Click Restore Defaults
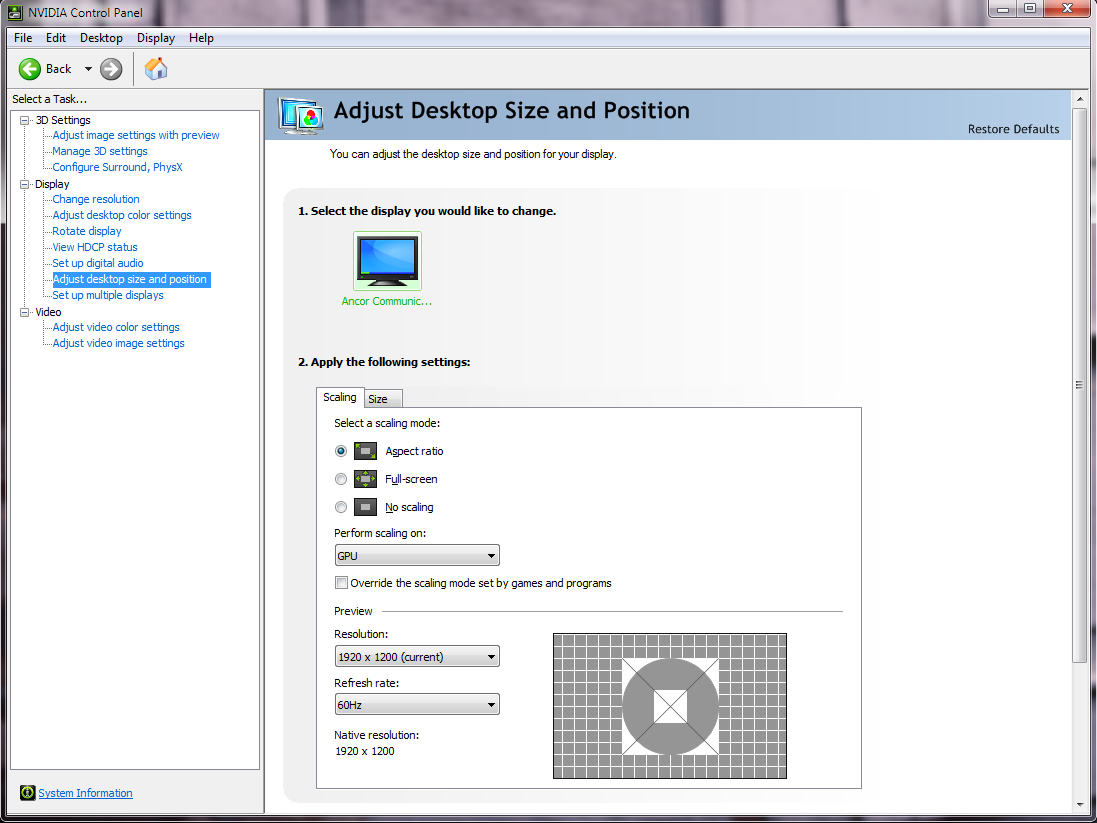This screenshot has width=1097, height=823. (1013, 129)
